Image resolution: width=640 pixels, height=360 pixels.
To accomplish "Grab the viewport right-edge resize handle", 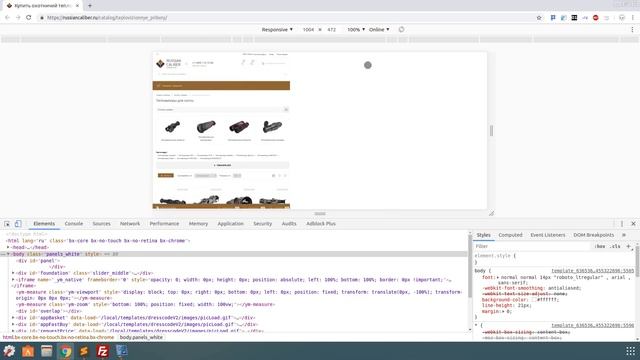I will click(x=491, y=131).
